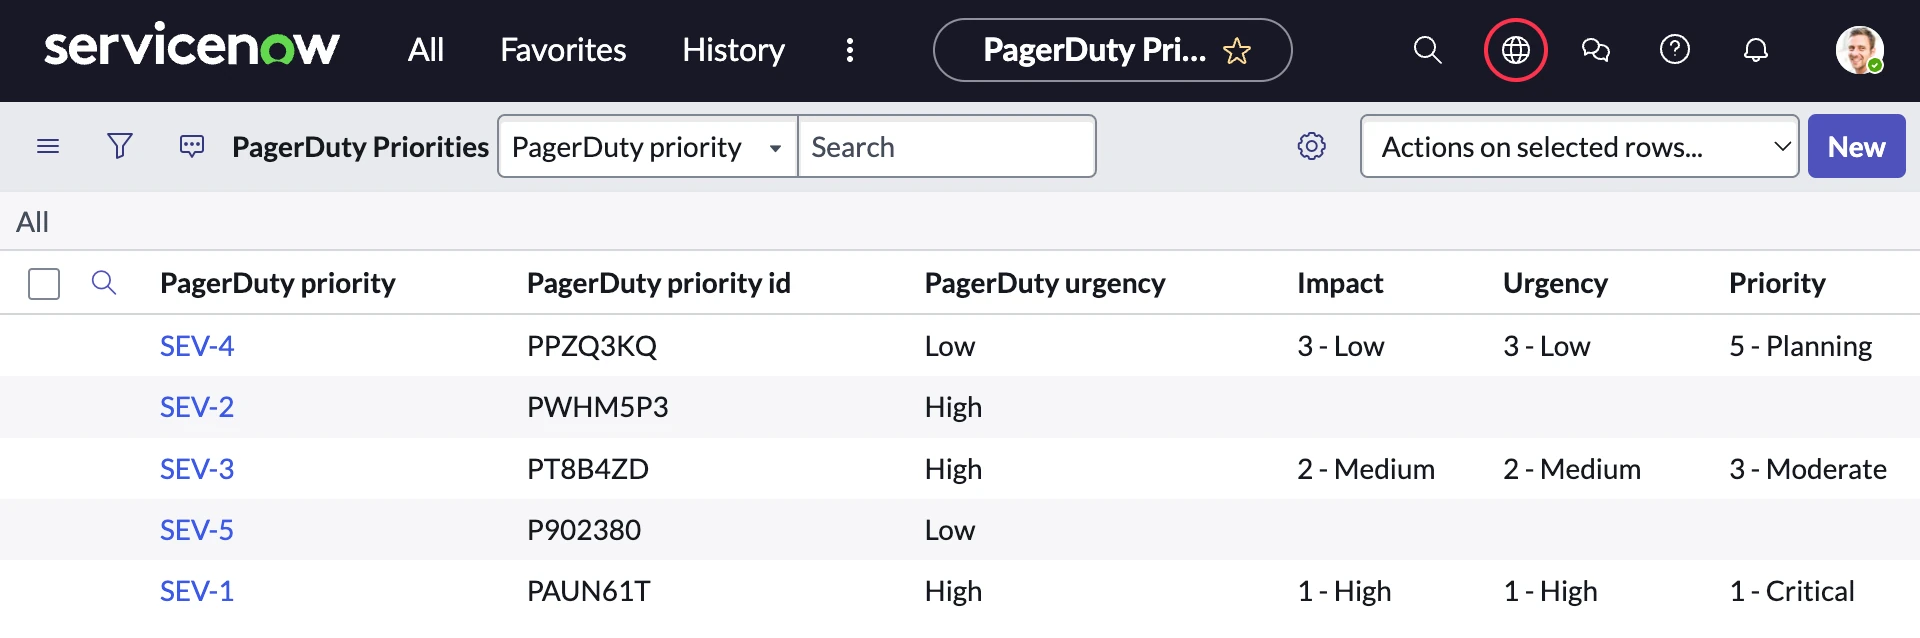The height and width of the screenshot is (638, 1920).
Task: Open the chat conversations icon
Action: 1595,50
